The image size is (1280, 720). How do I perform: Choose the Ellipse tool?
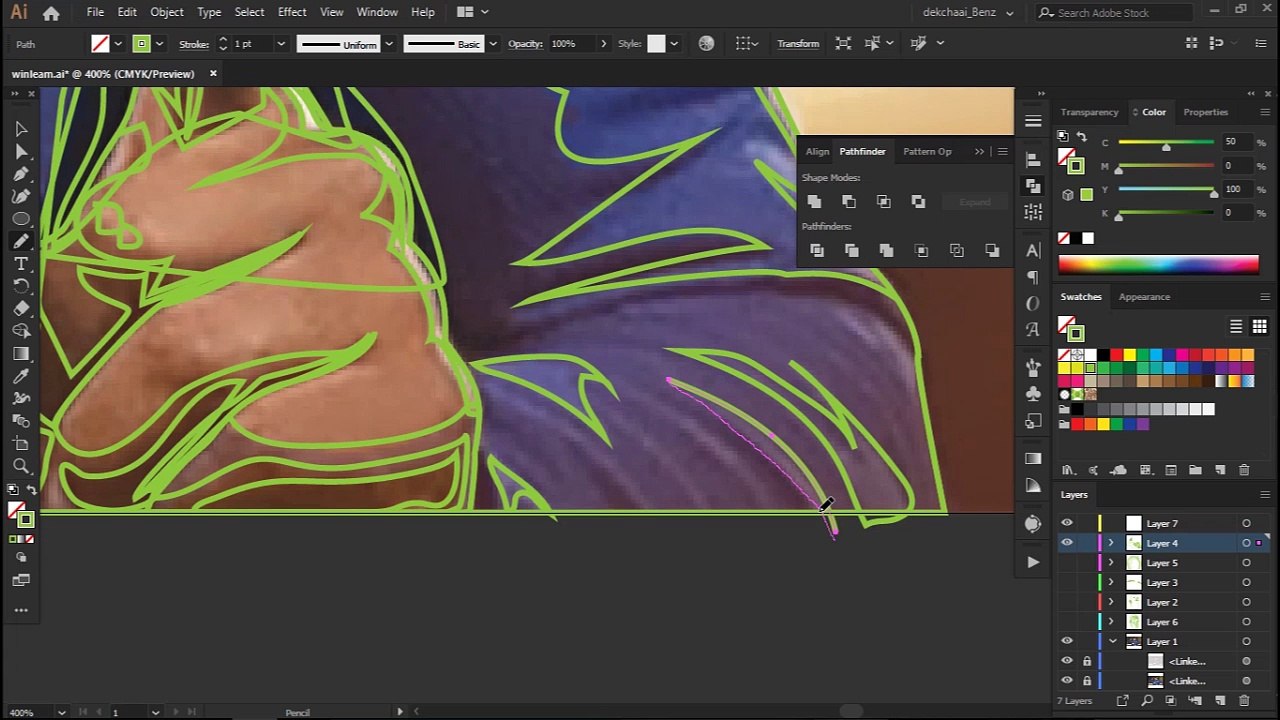pyautogui.click(x=21, y=219)
